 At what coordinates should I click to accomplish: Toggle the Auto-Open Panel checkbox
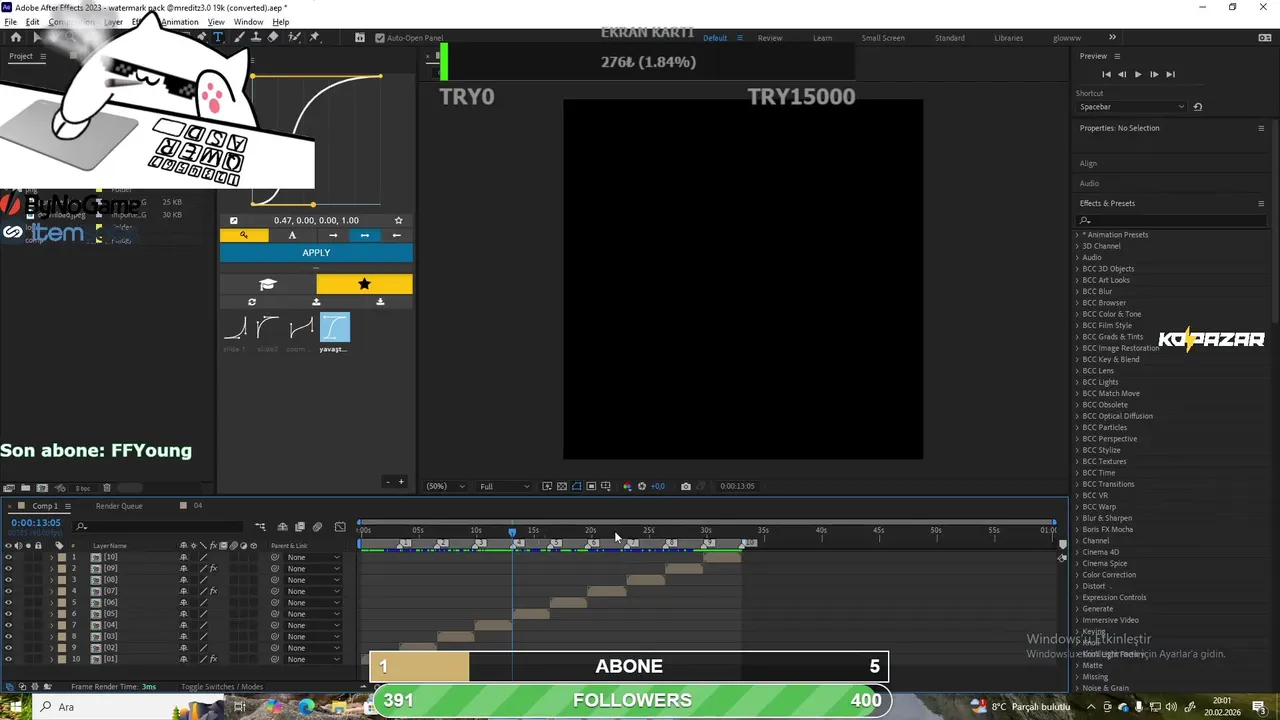[380, 38]
